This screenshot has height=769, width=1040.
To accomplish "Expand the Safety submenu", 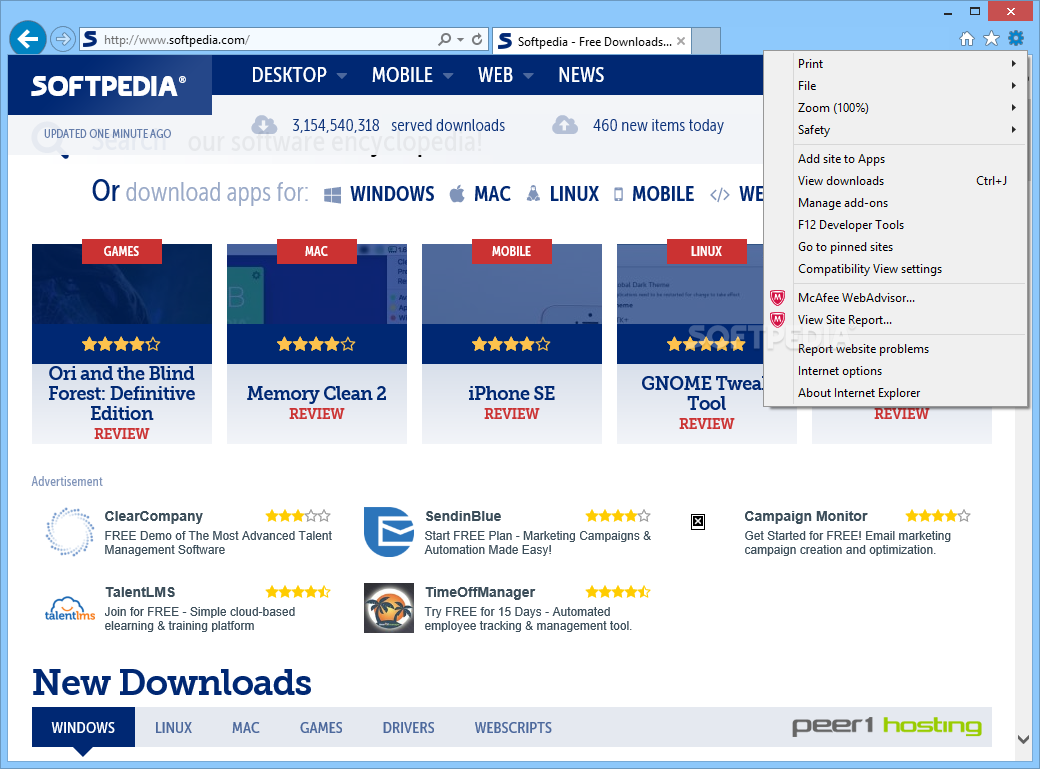I will tap(1013, 129).
